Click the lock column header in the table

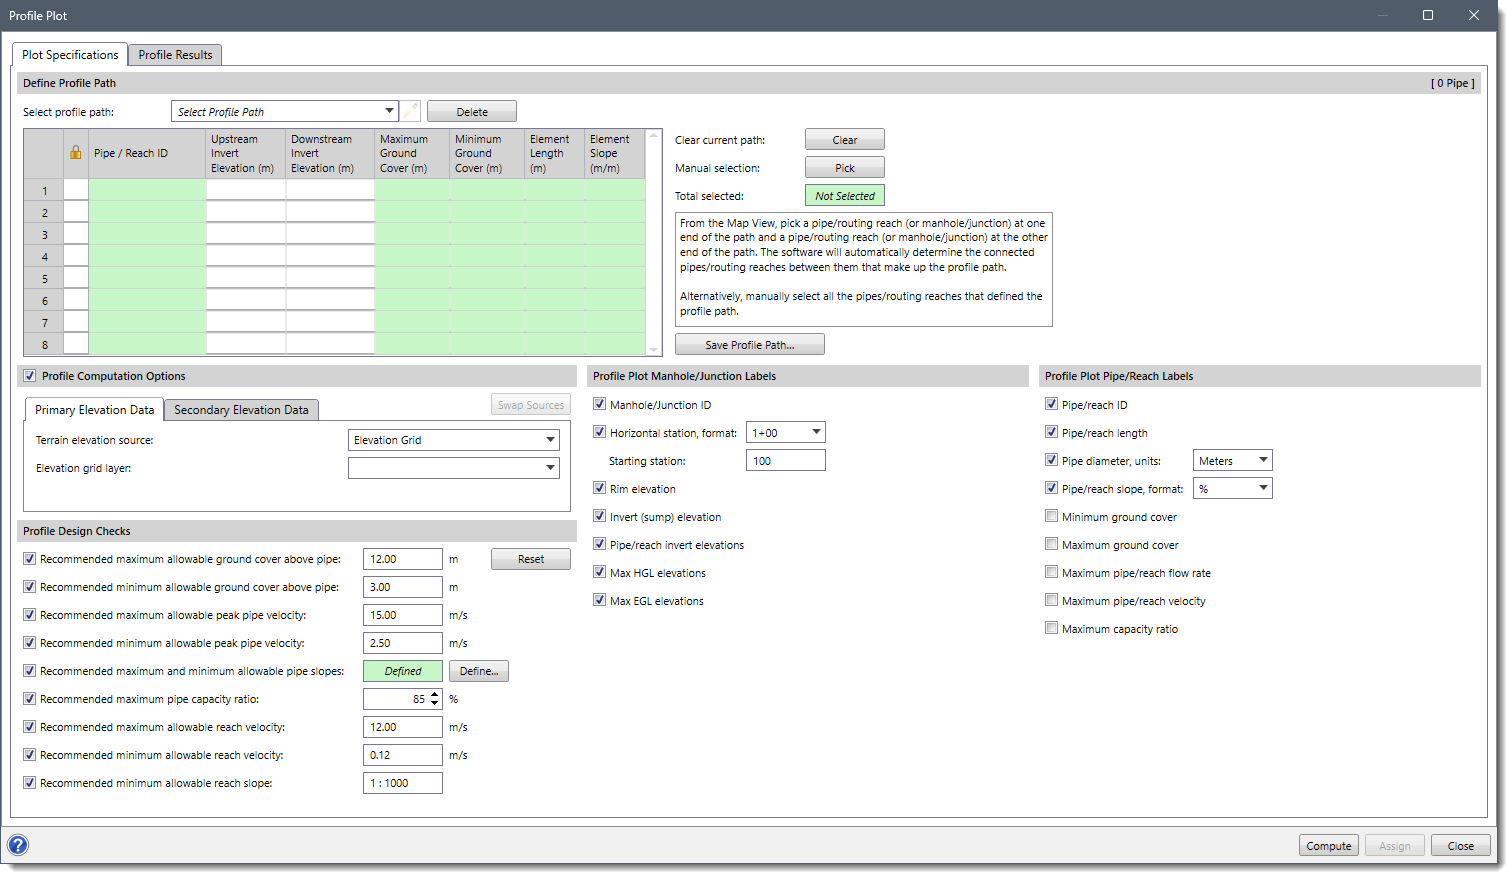point(75,153)
